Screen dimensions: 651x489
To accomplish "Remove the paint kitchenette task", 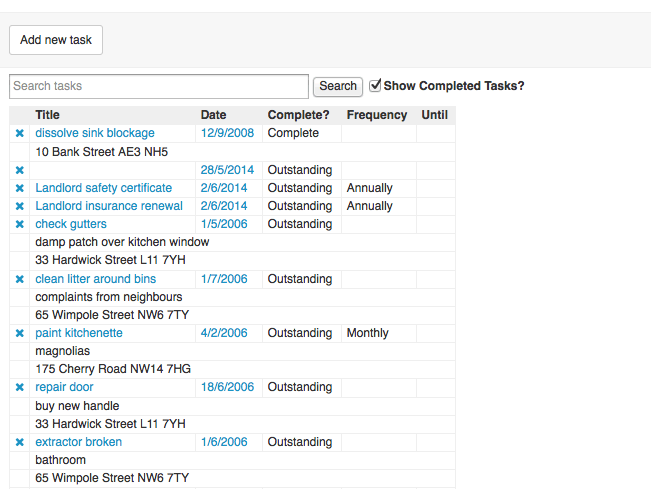I will pyautogui.click(x=19, y=333).
